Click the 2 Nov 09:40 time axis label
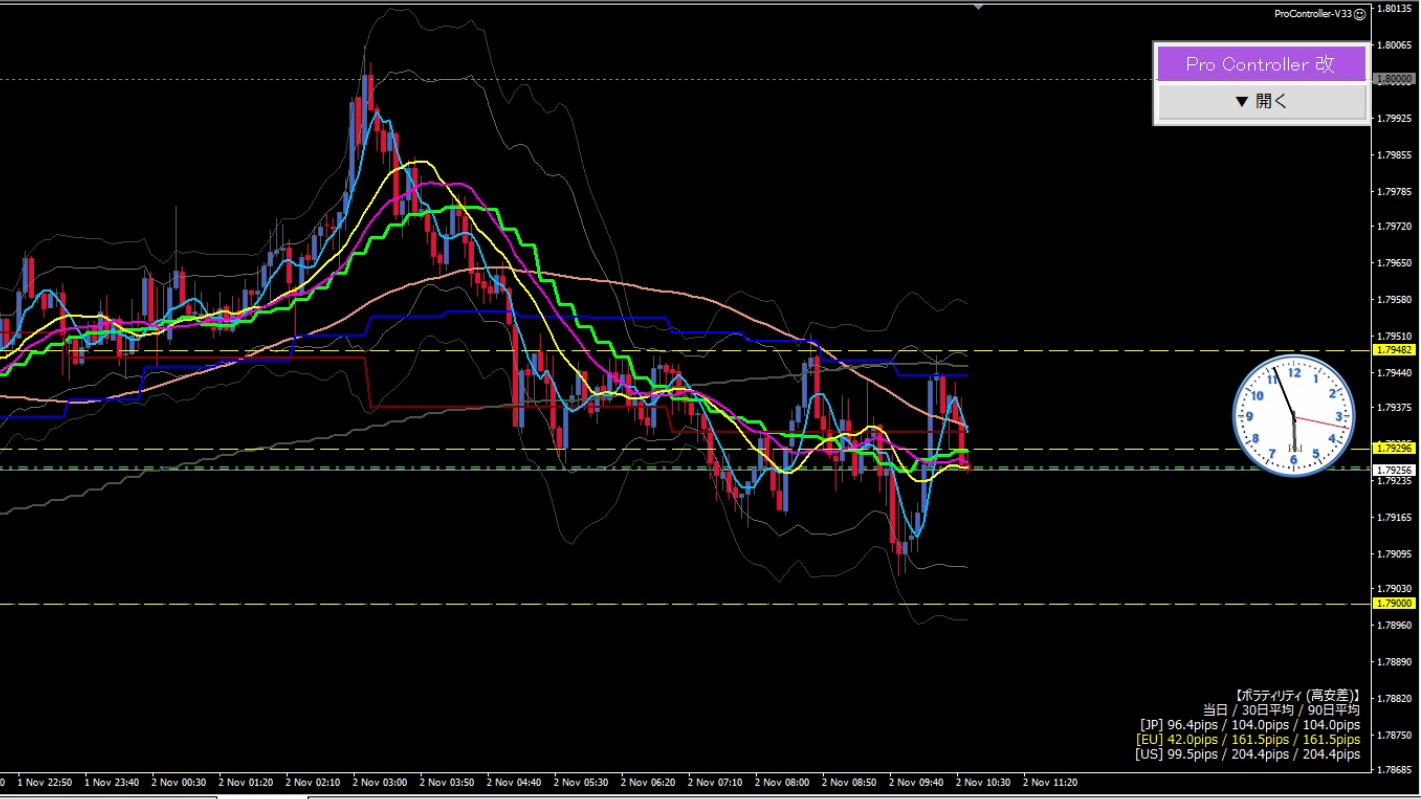The width and height of the screenshot is (1421, 799). 917,782
